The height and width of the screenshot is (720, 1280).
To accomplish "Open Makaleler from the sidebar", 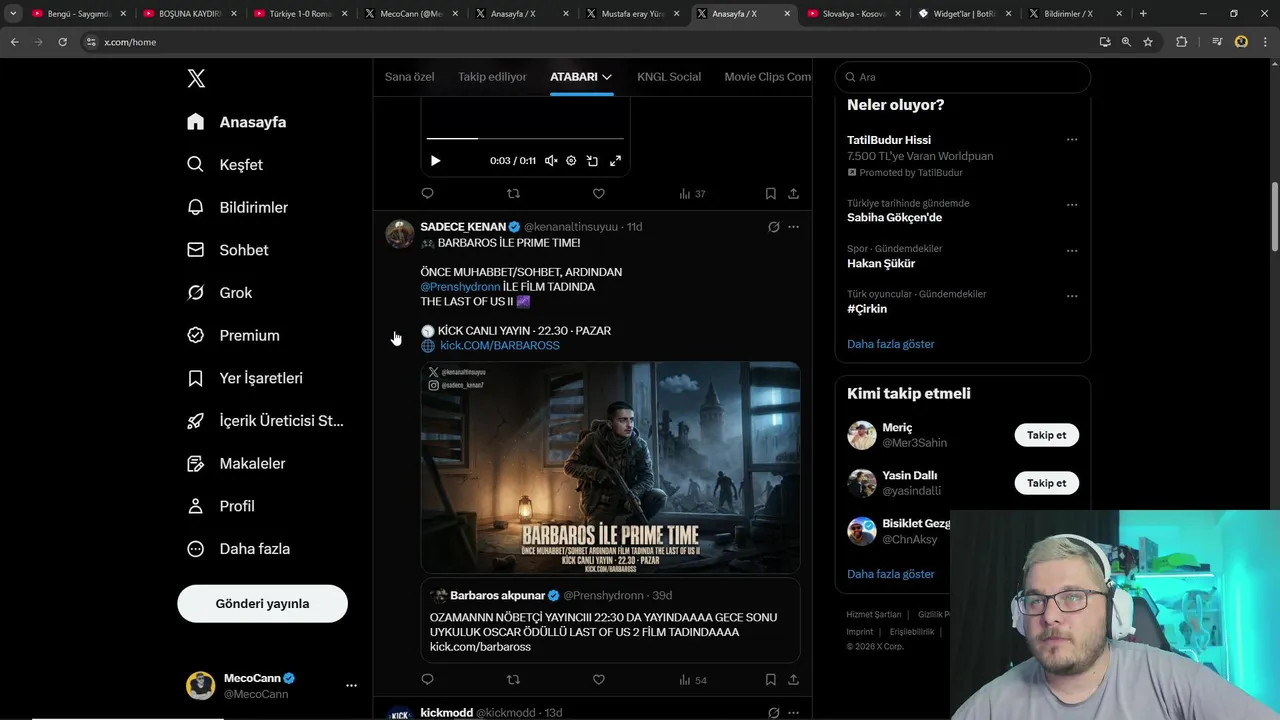I will (236, 464).
